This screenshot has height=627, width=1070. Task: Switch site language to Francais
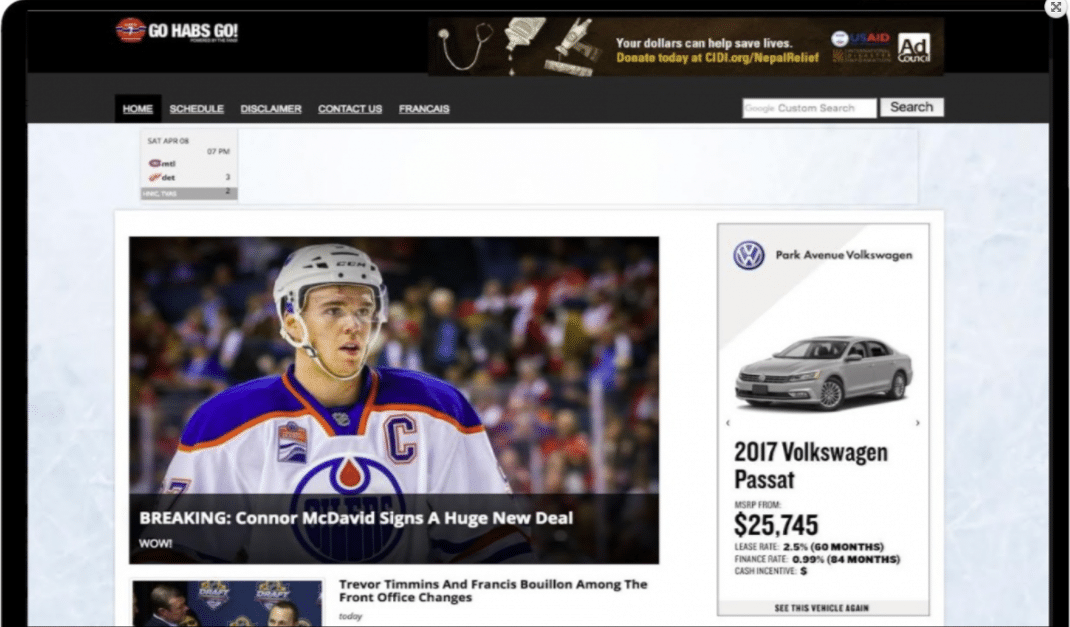(x=424, y=109)
